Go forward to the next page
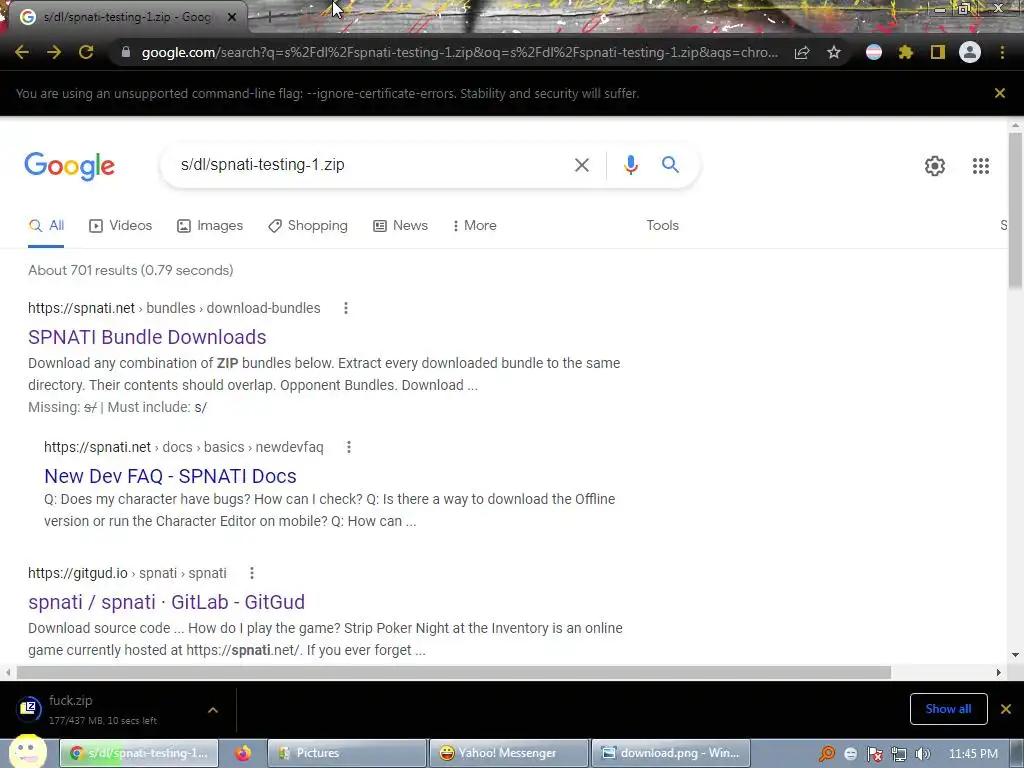The height and width of the screenshot is (768, 1024). tap(54, 52)
